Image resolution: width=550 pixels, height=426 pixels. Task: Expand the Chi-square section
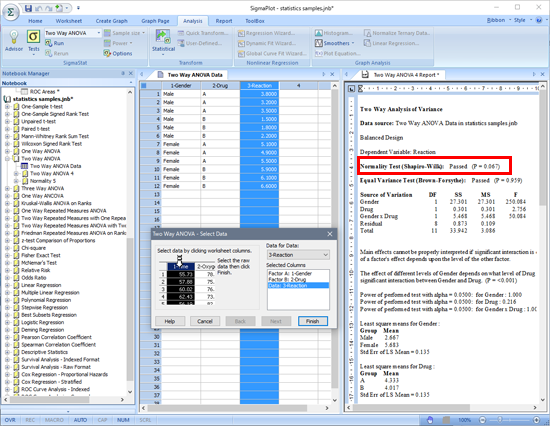(x=7, y=248)
